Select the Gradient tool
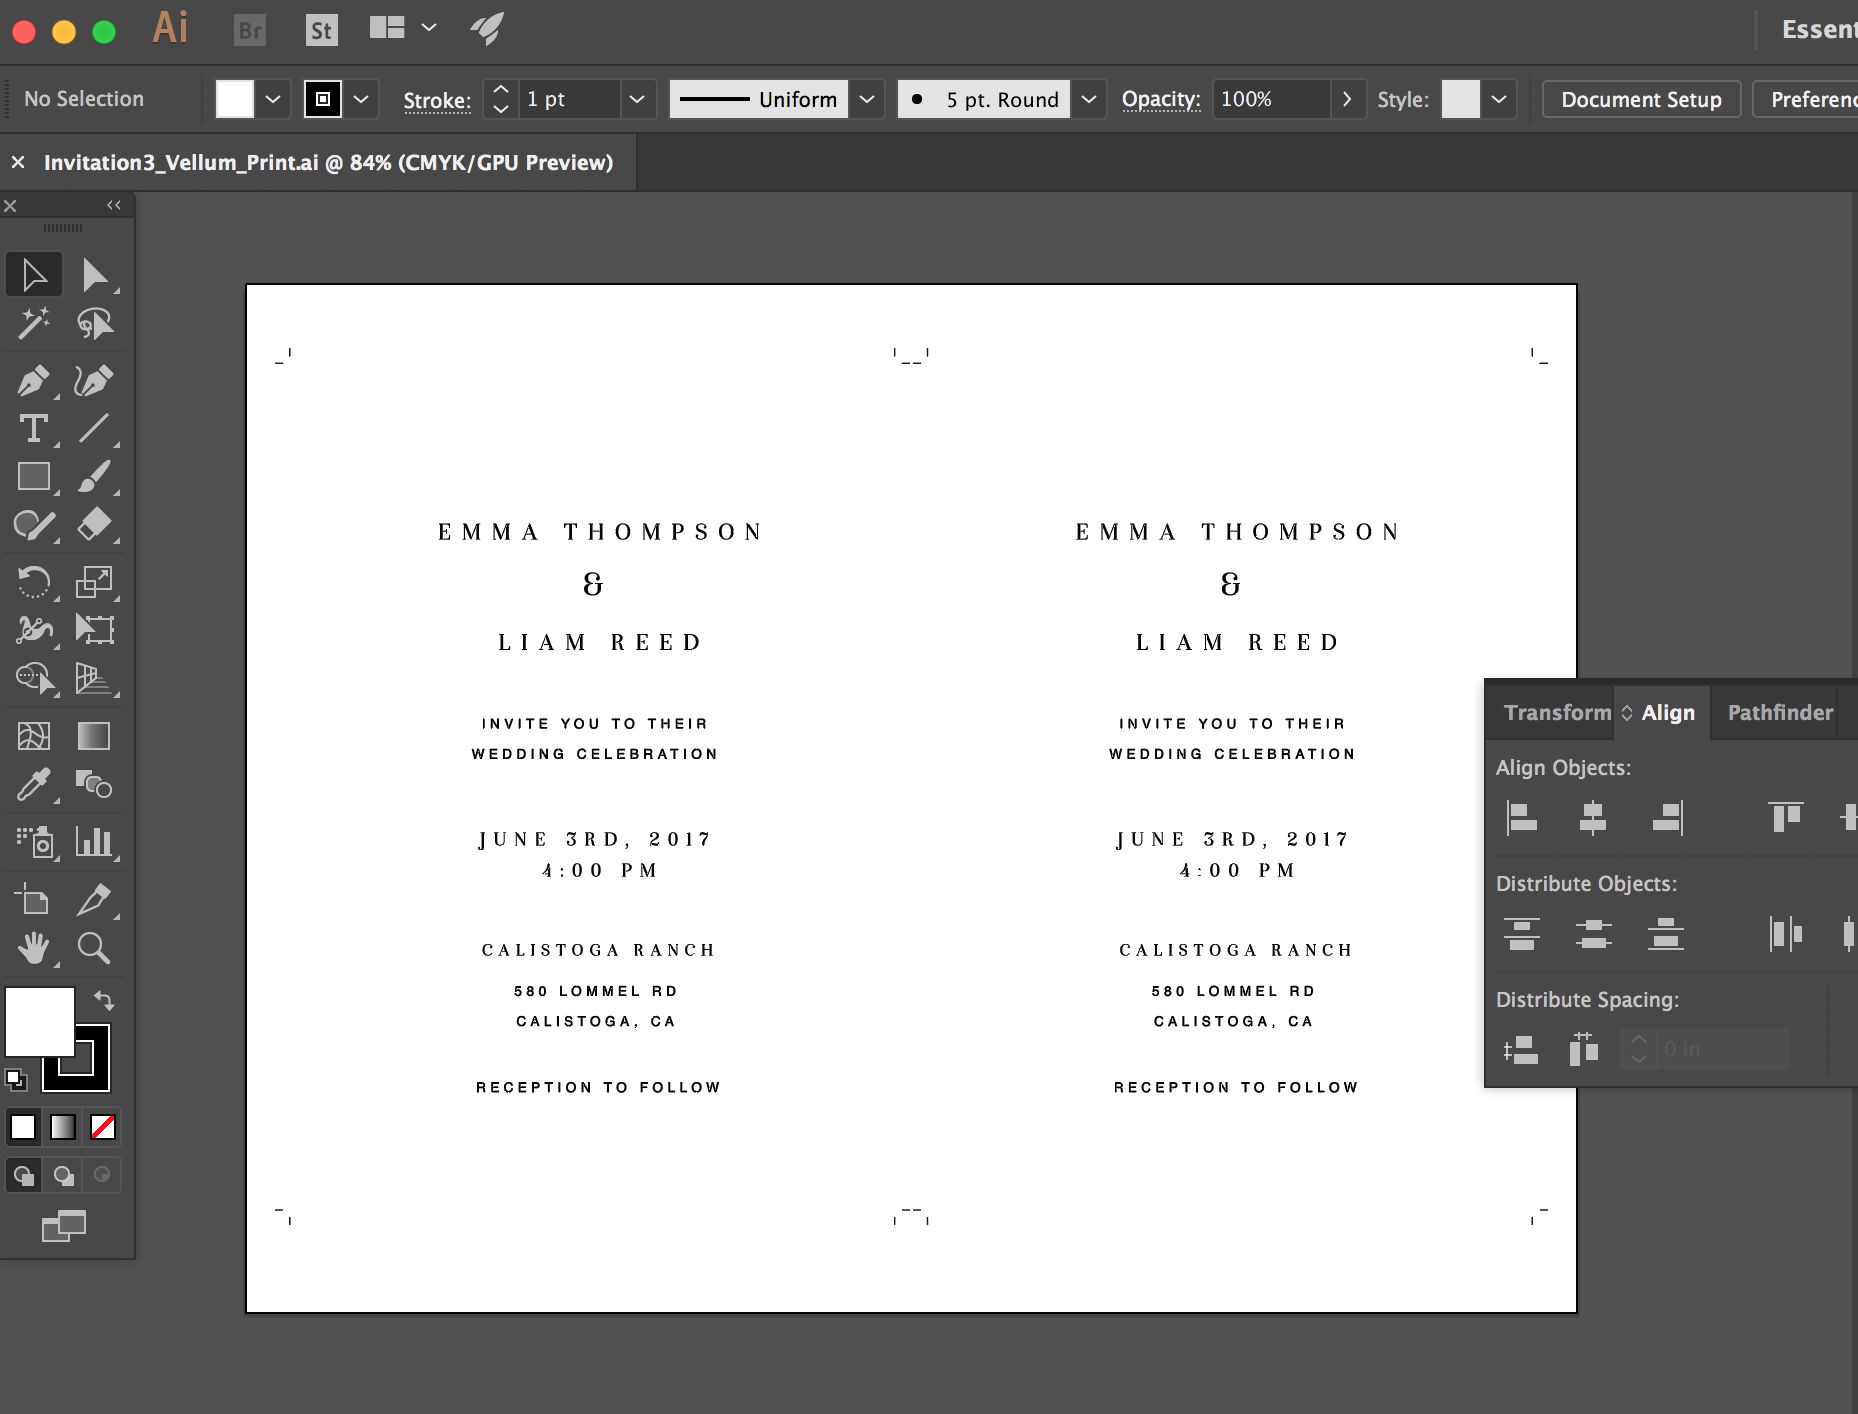This screenshot has width=1858, height=1414. pyautogui.click(x=95, y=736)
